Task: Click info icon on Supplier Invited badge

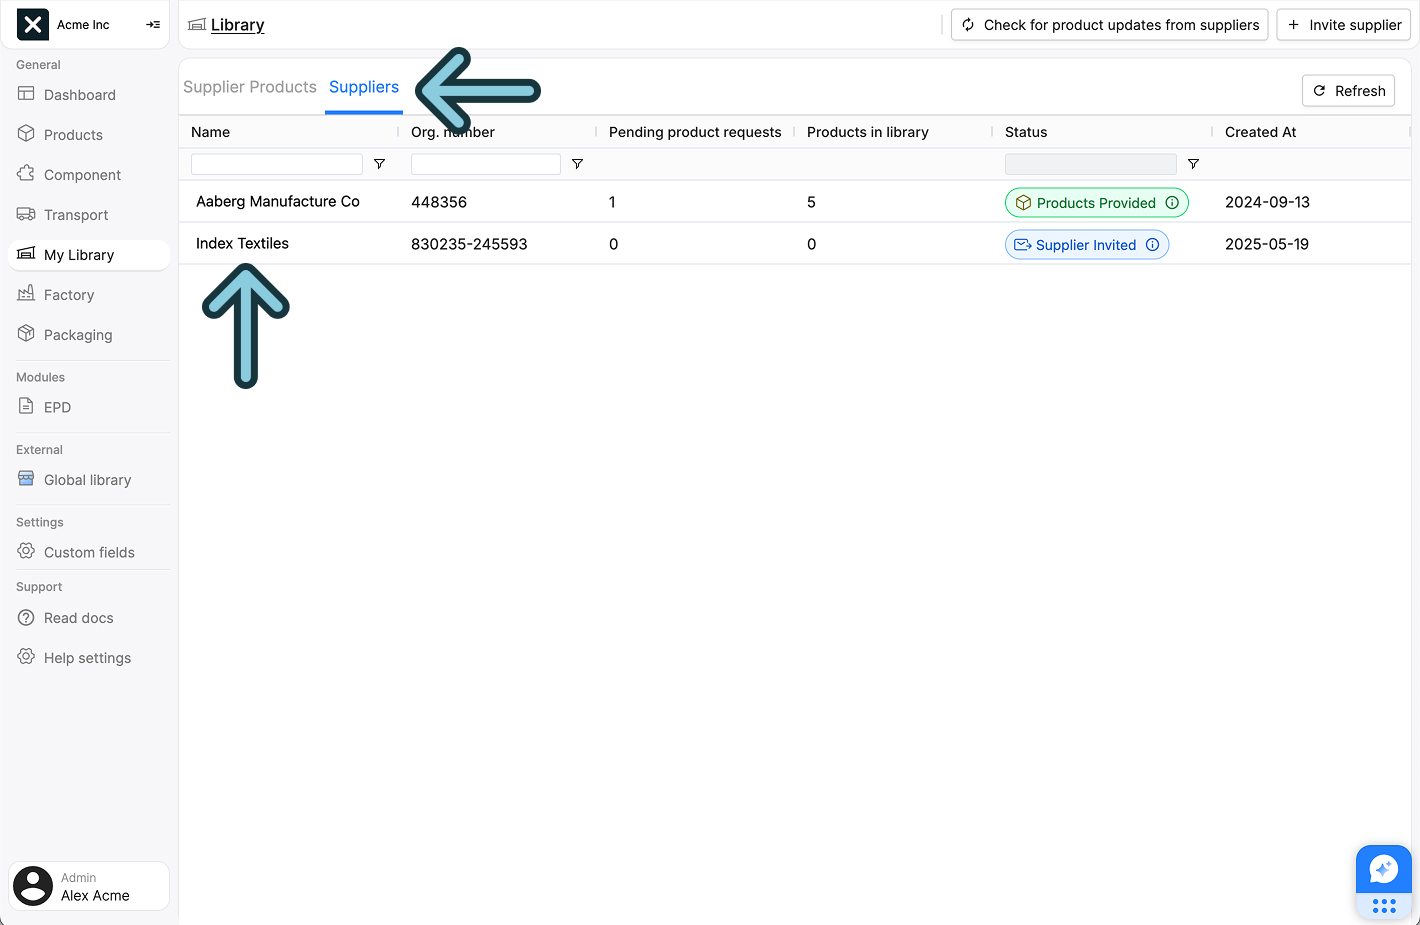Action: click(x=1152, y=245)
